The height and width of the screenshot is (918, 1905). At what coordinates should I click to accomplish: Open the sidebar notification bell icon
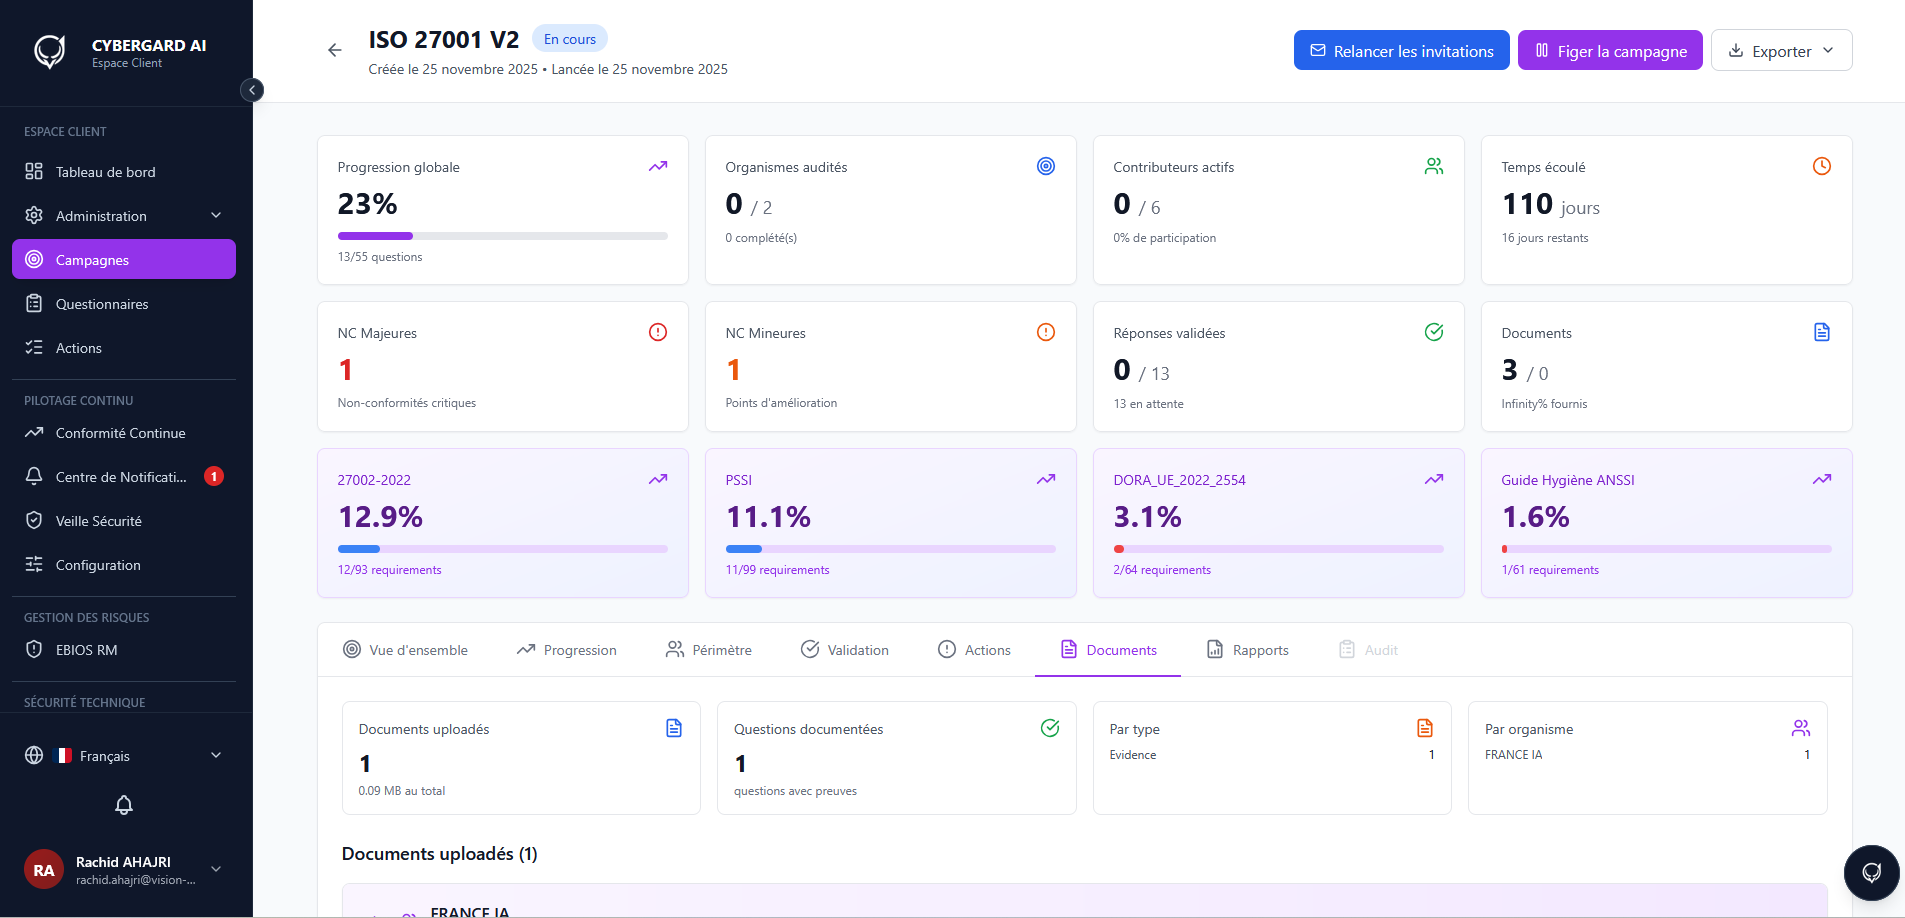(x=124, y=805)
